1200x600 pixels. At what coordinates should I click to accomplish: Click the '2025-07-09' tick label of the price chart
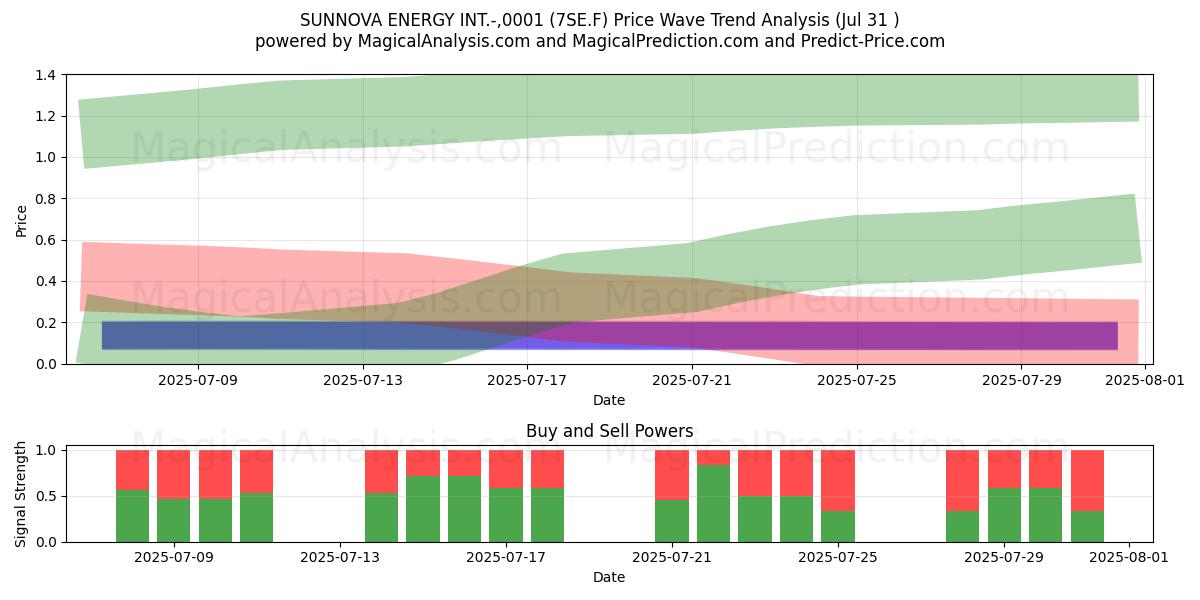(198, 379)
